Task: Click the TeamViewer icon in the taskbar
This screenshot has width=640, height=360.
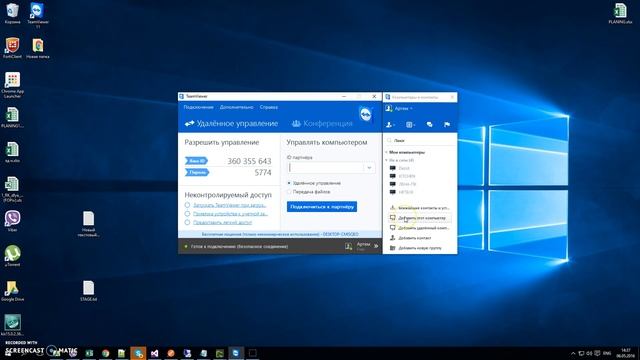Action: [236, 353]
